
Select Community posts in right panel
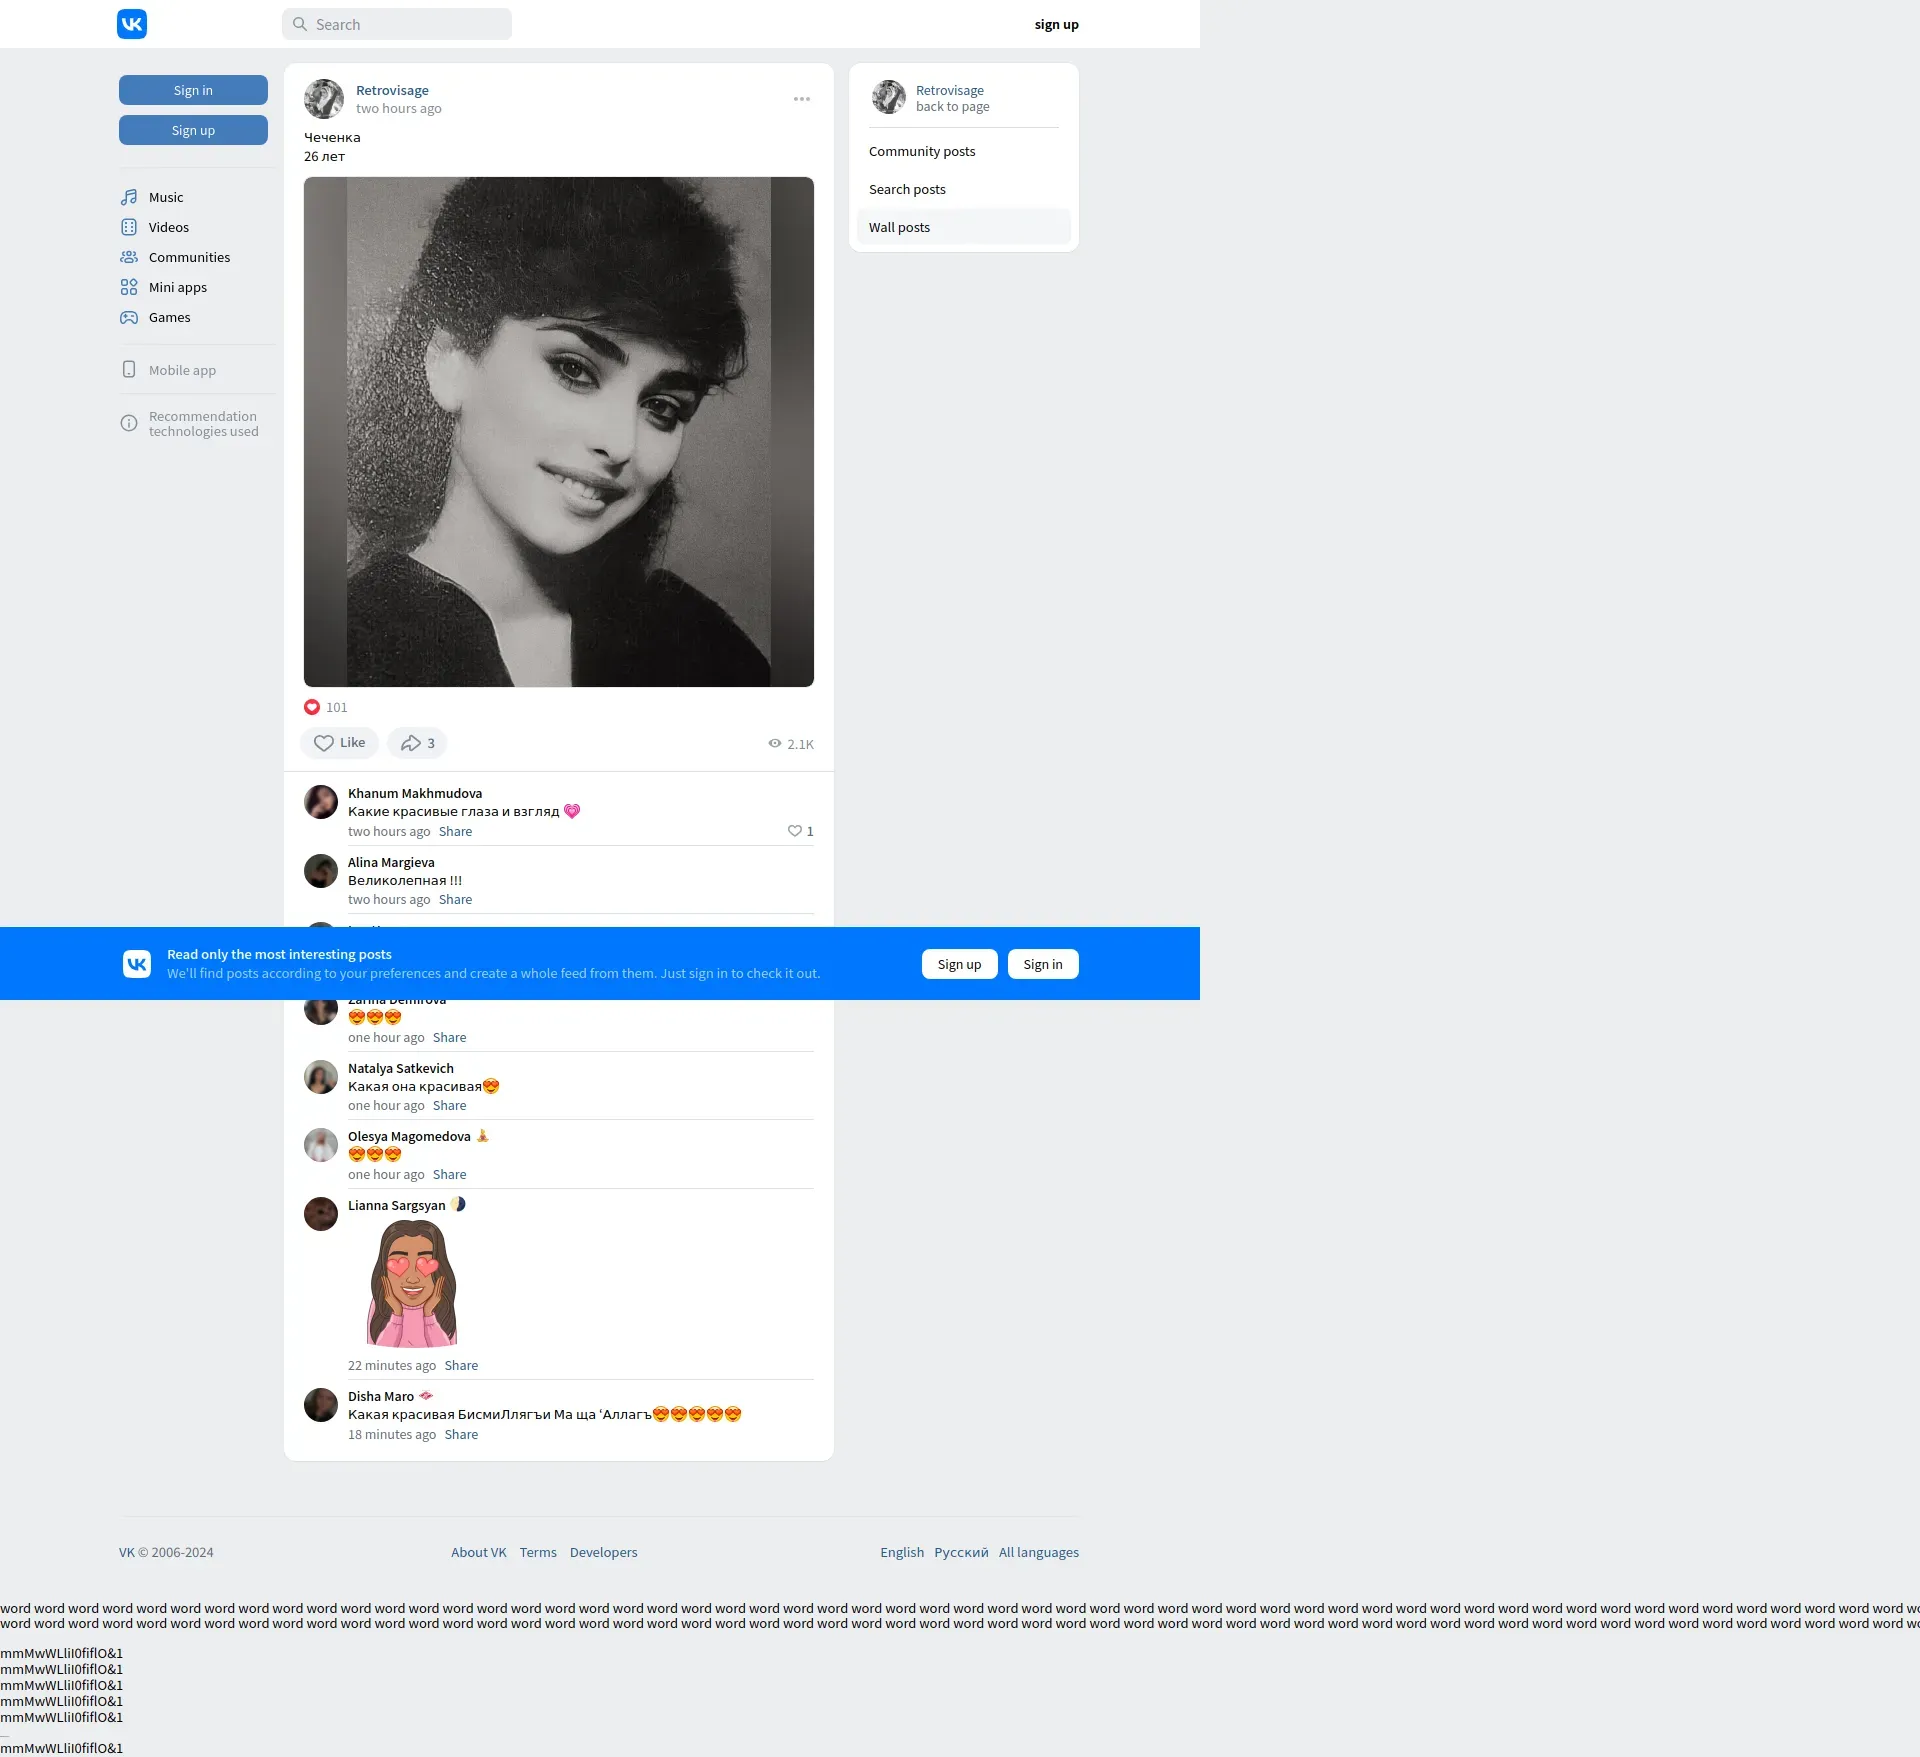(x=922, y=151)
